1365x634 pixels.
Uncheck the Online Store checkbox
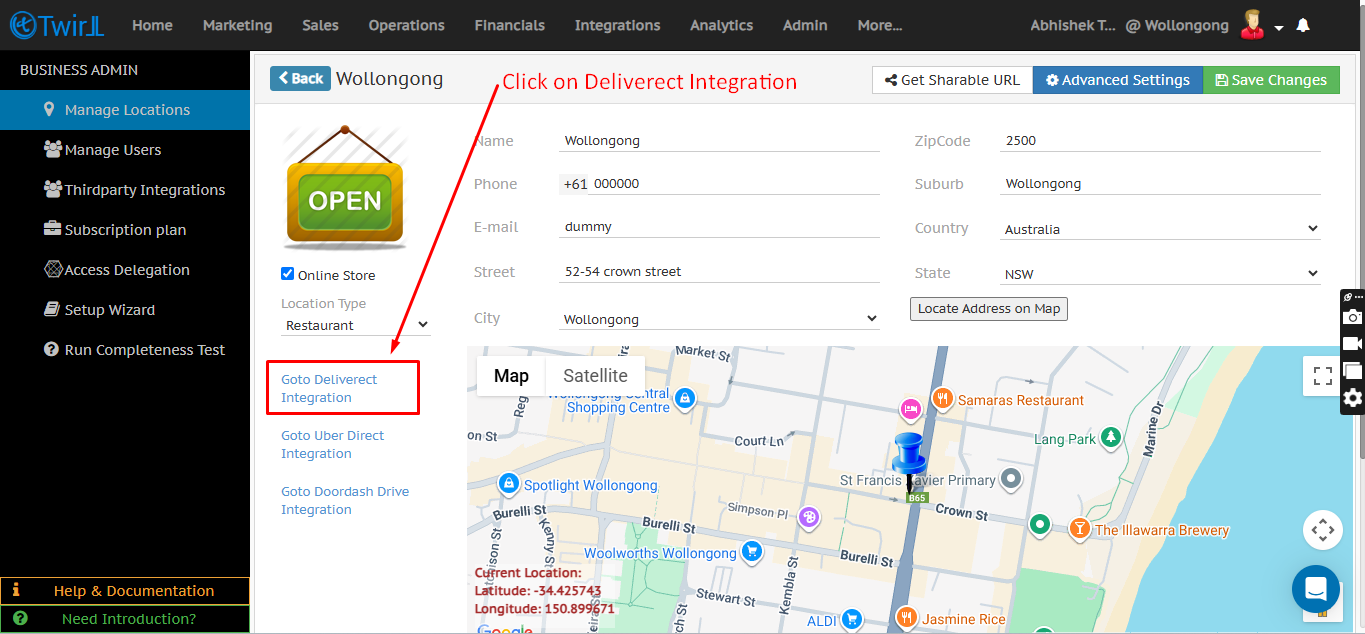tap(288, 274)
